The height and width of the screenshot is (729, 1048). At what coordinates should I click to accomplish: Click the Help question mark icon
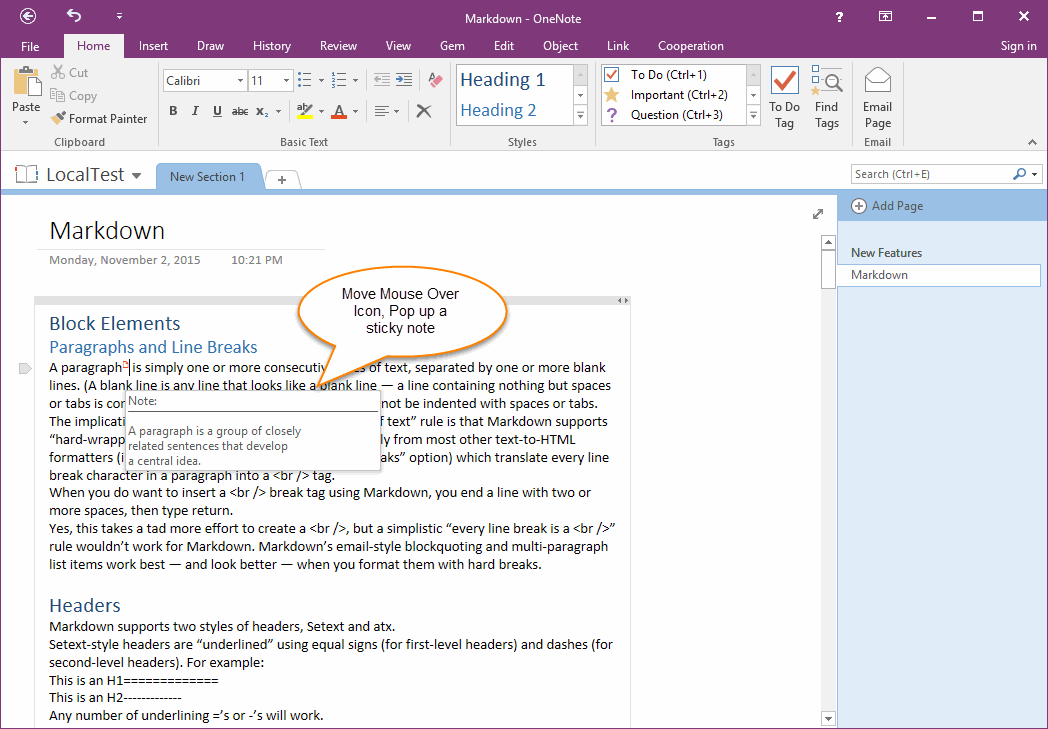pos(839,17)
